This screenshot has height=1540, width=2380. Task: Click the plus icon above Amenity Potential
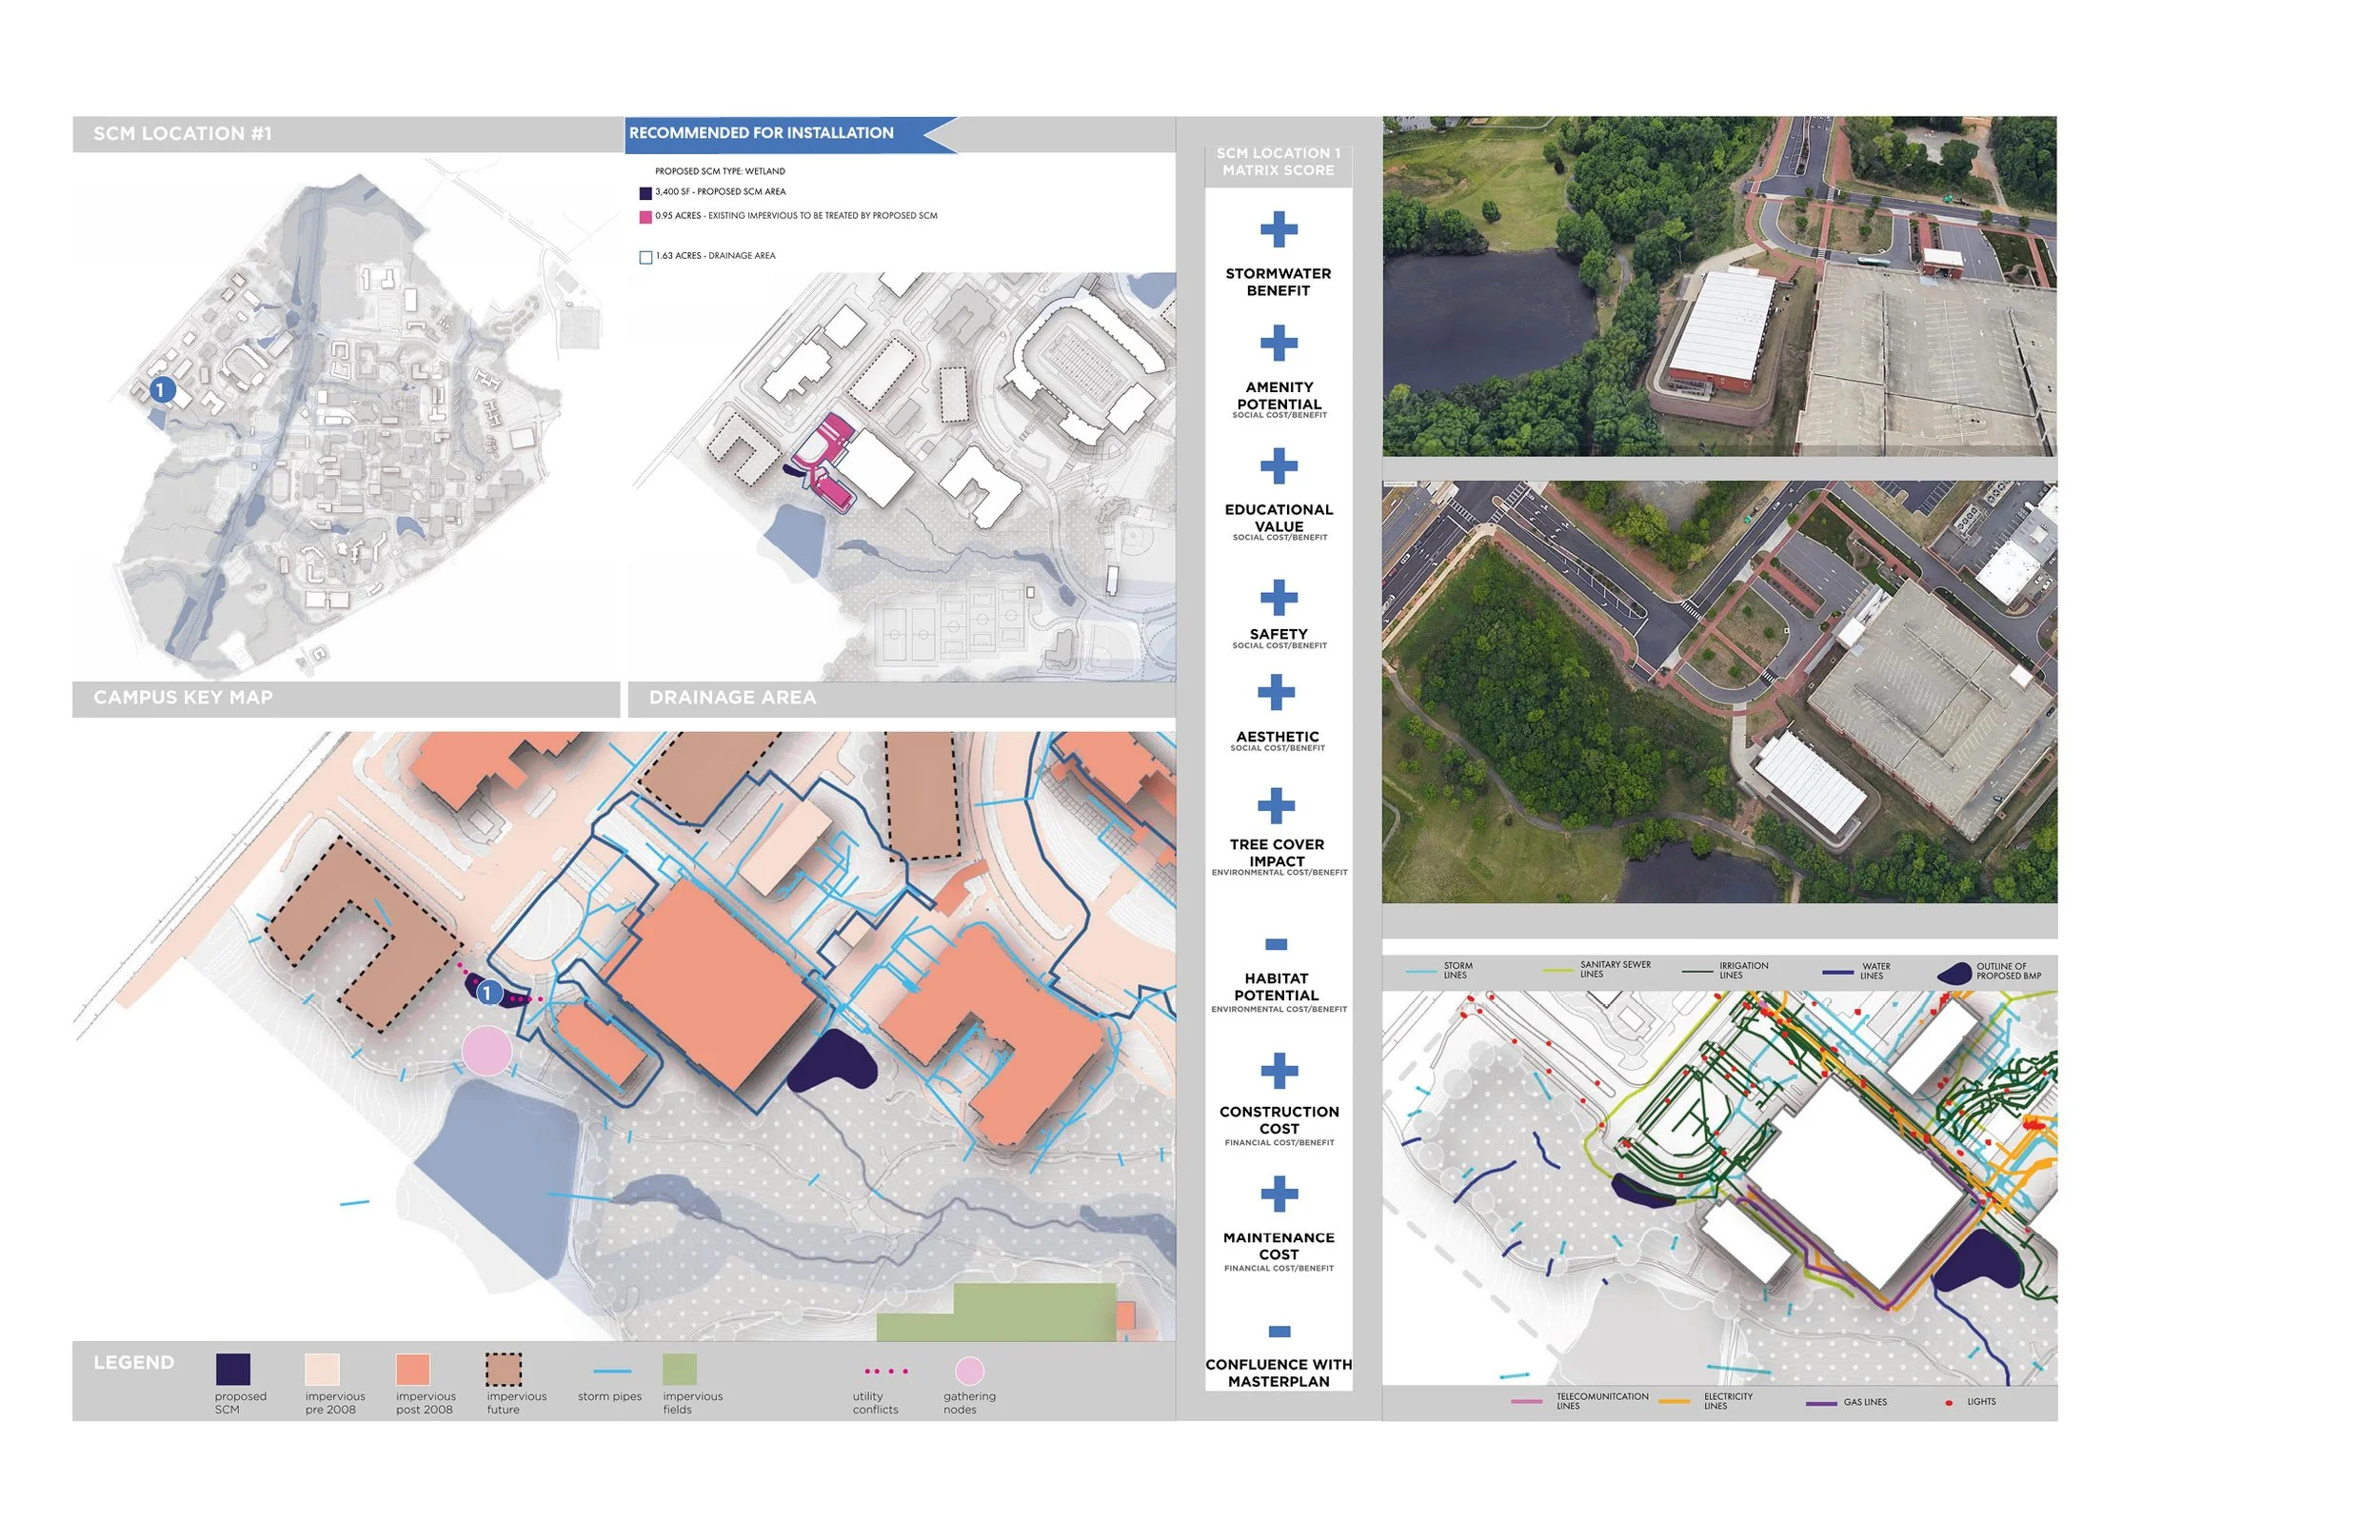[x=1278, y=343]
